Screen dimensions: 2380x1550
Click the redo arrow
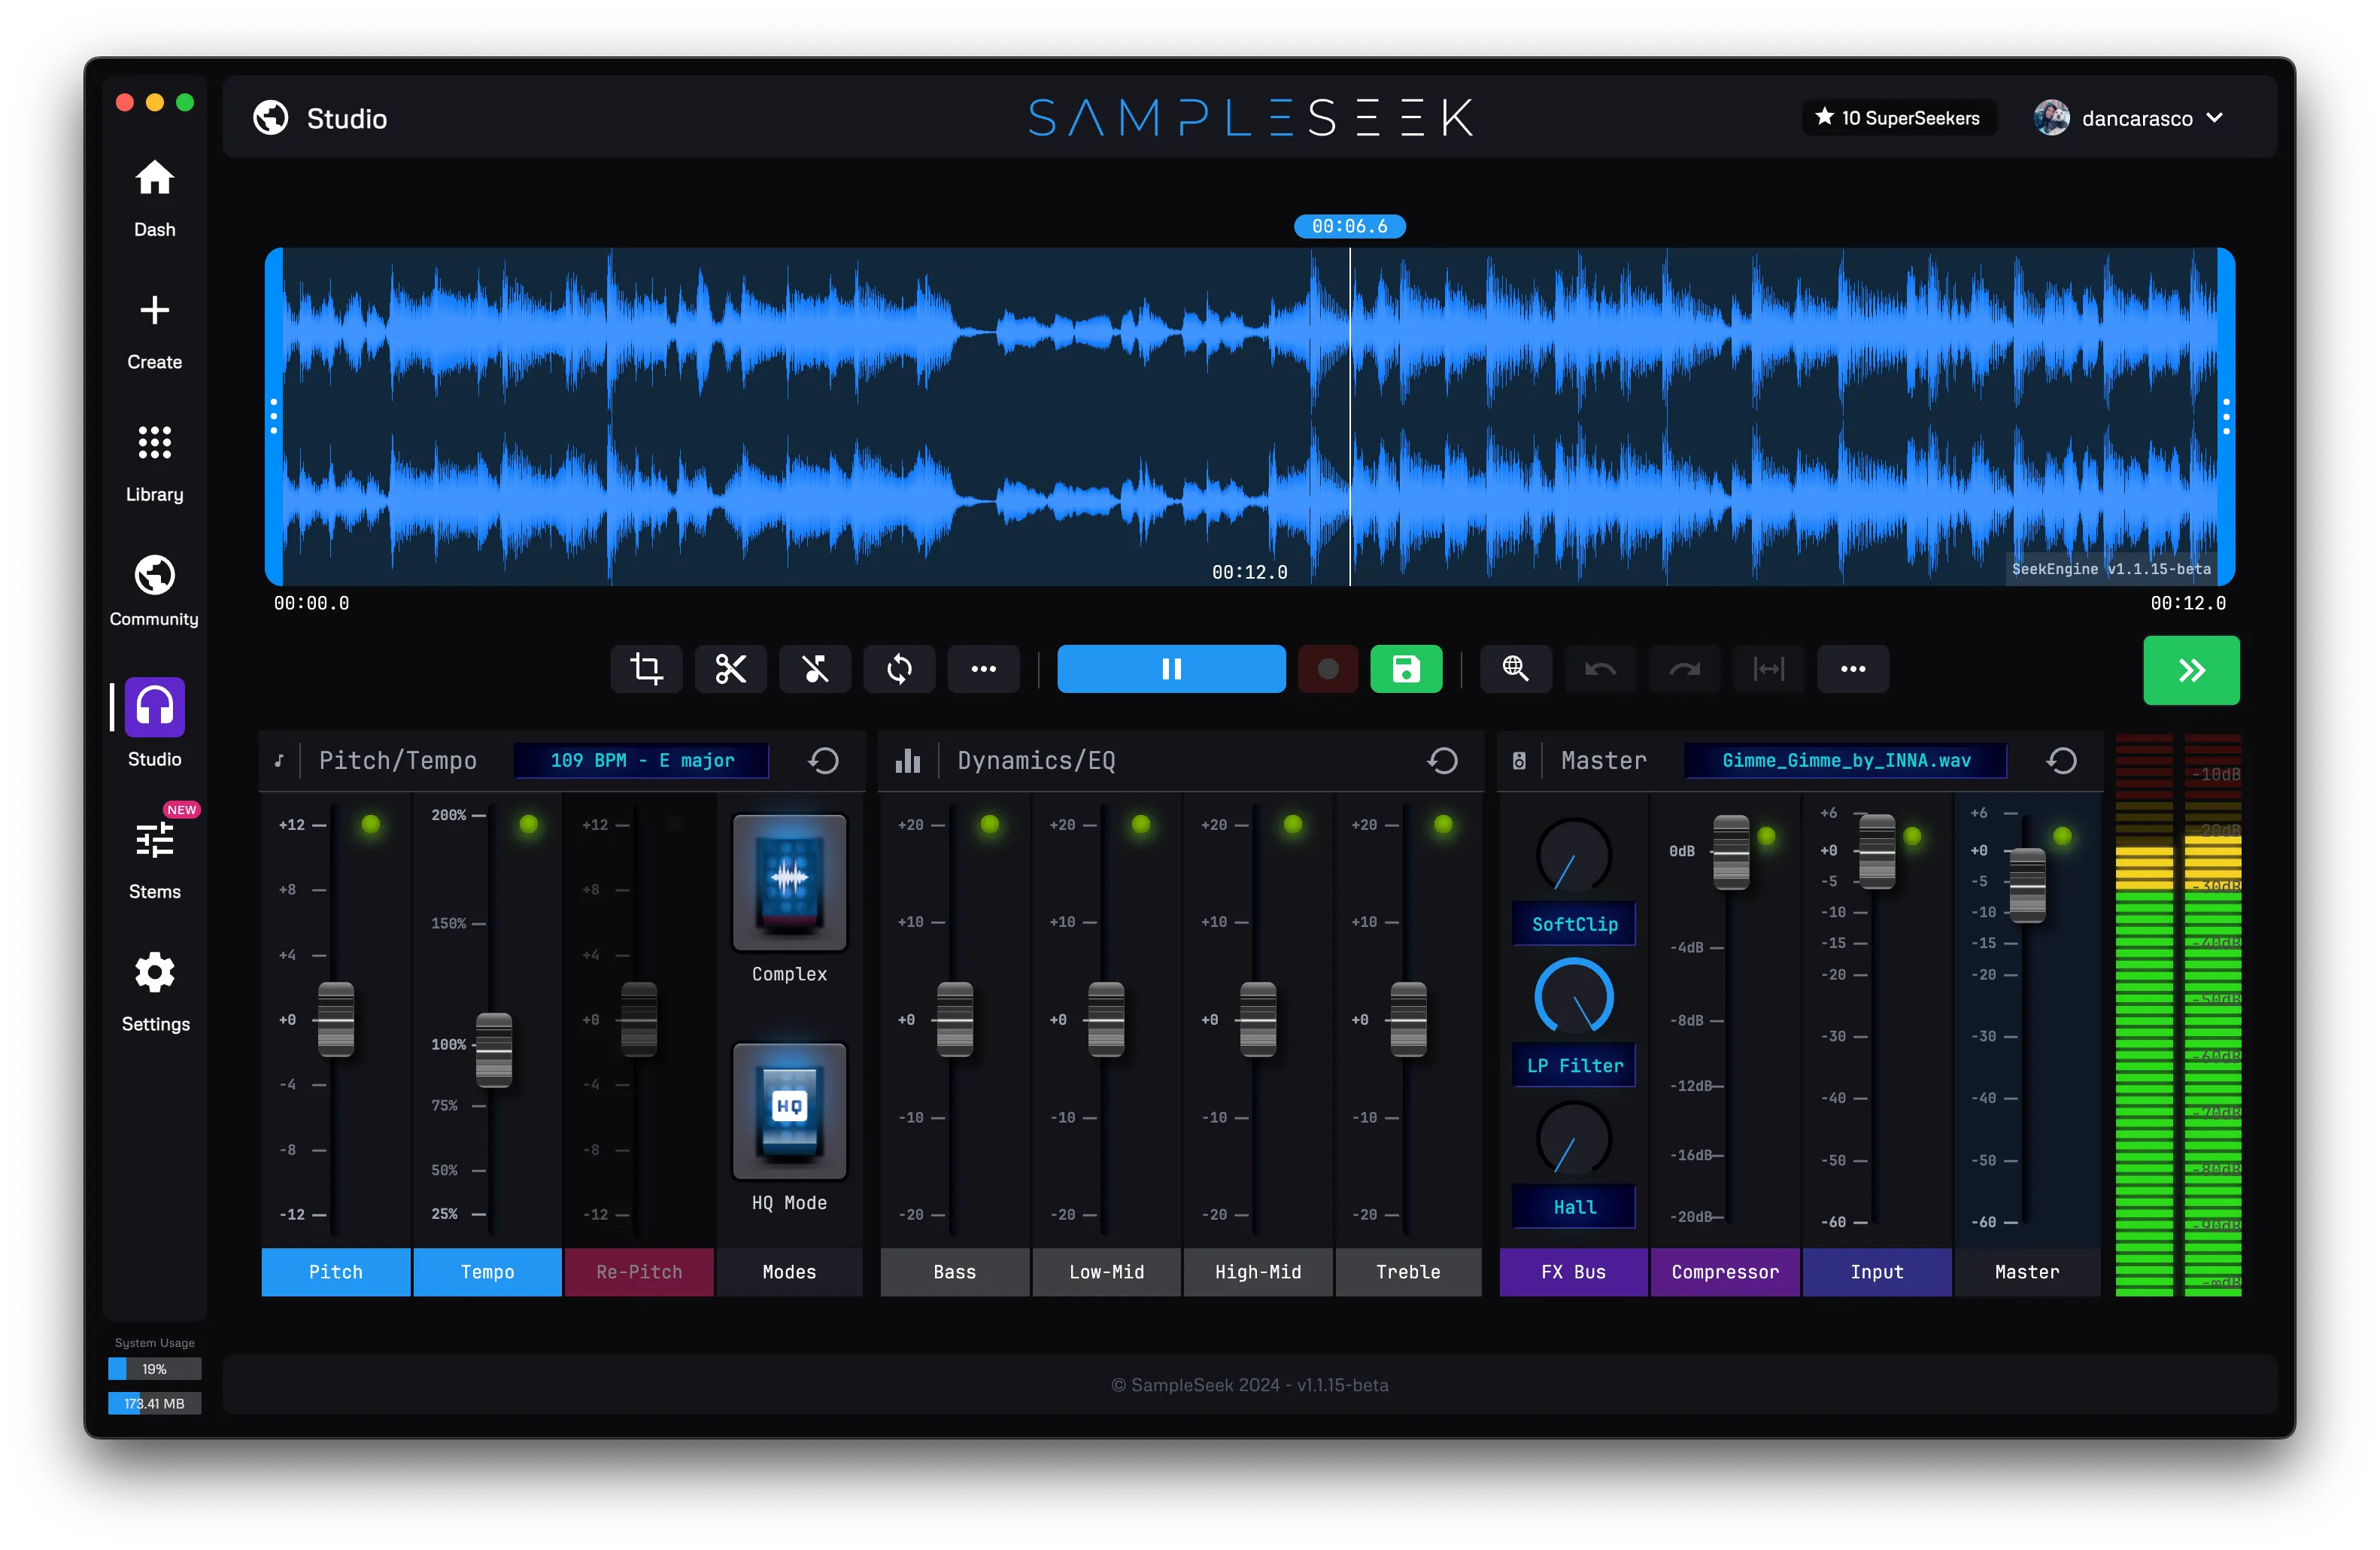click(1684, 669)
